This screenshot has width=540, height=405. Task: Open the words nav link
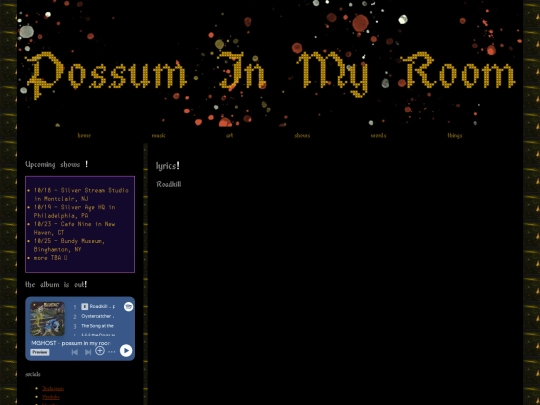point(378,135)
